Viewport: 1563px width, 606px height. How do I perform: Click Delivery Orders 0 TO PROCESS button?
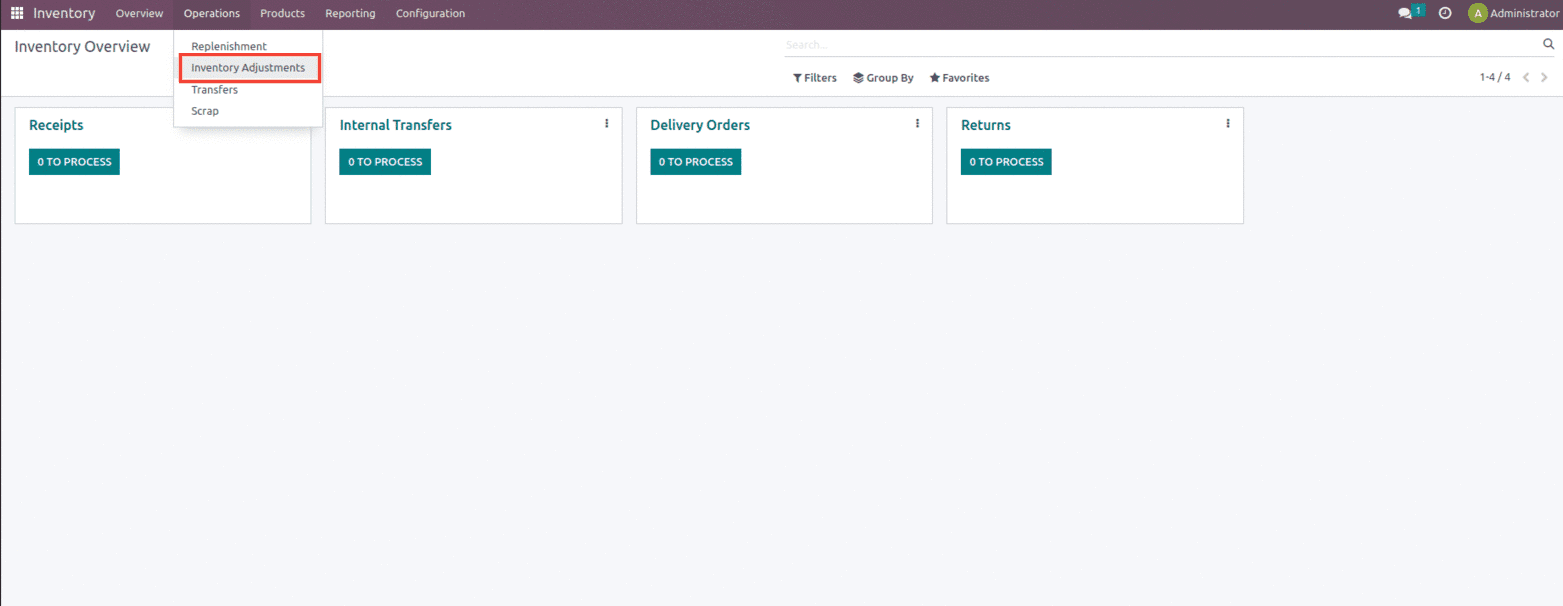pyautogui.click(x=696, y=162)
